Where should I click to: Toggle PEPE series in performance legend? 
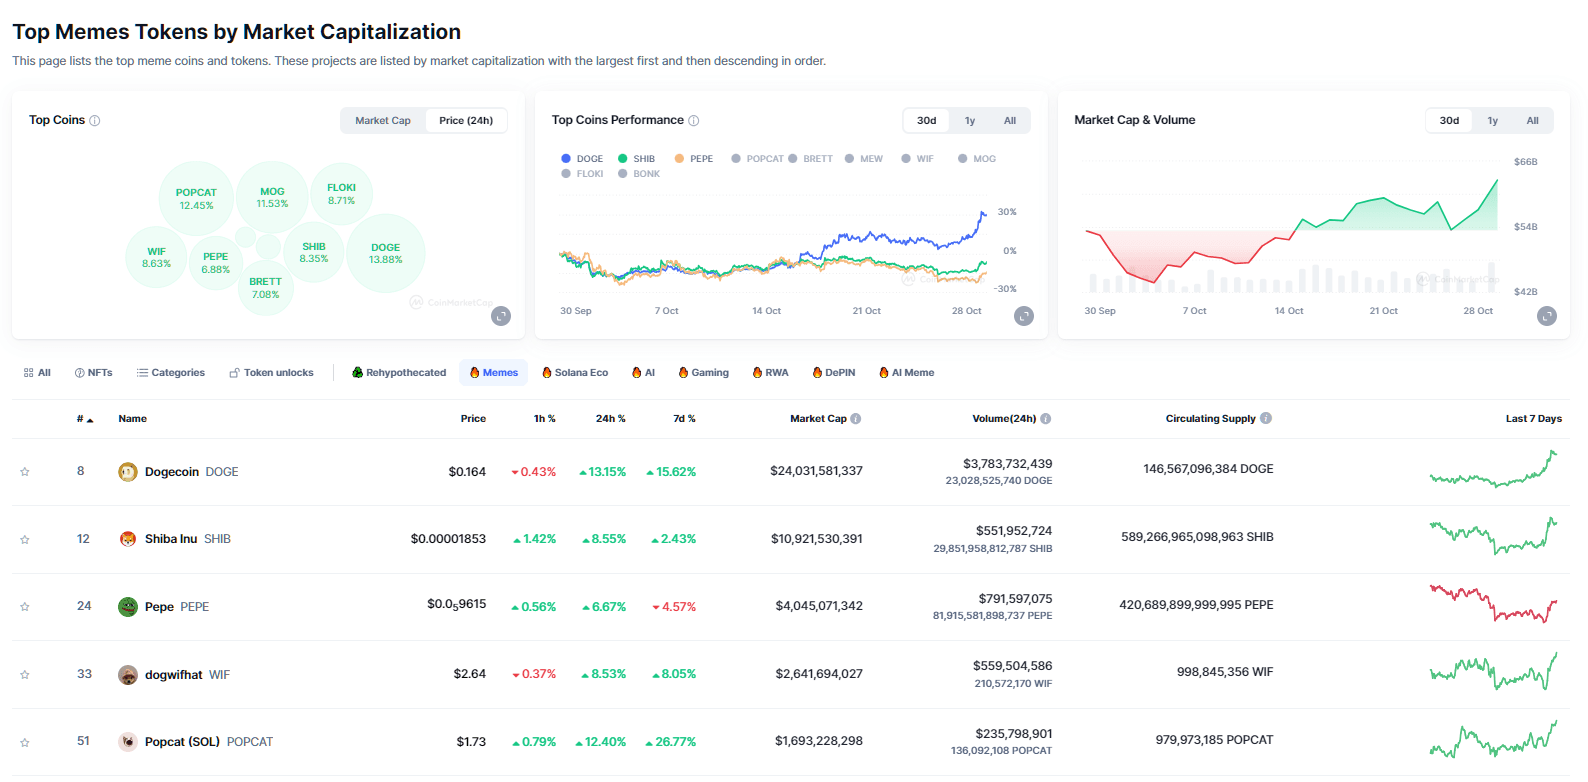click(694, 159)
